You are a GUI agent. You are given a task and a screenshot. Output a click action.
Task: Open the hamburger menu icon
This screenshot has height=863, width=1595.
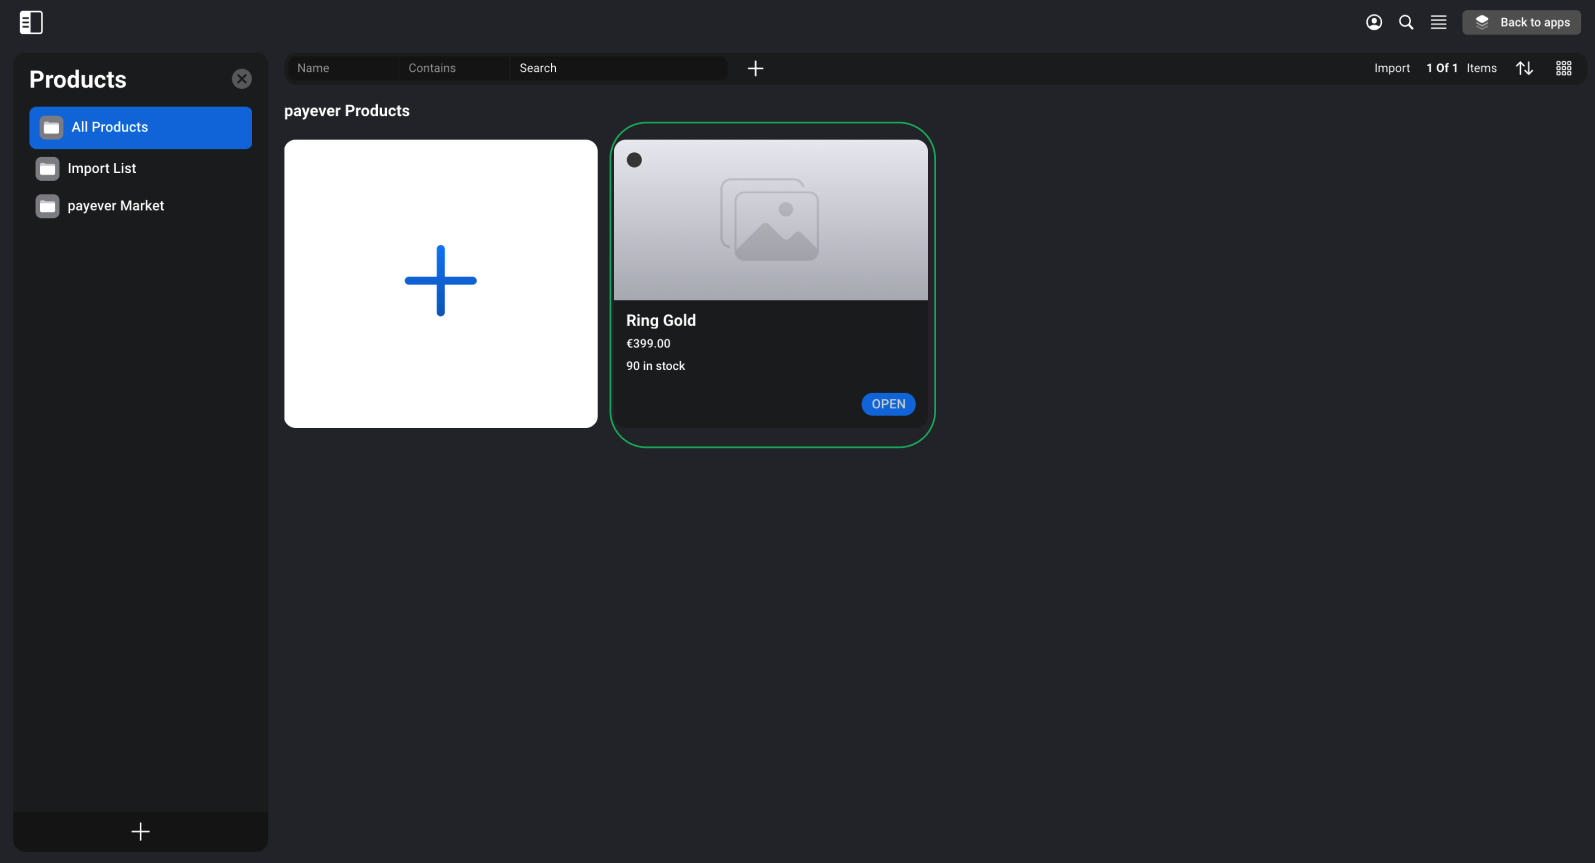1438,22
